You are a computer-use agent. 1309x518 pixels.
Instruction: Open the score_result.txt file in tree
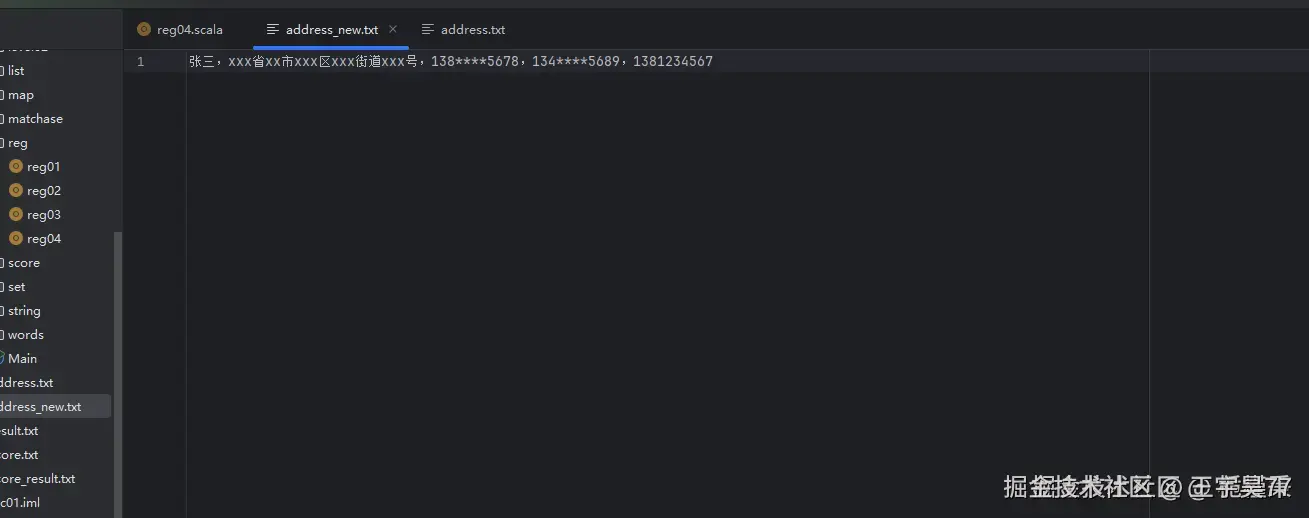[x=38, y=479]
